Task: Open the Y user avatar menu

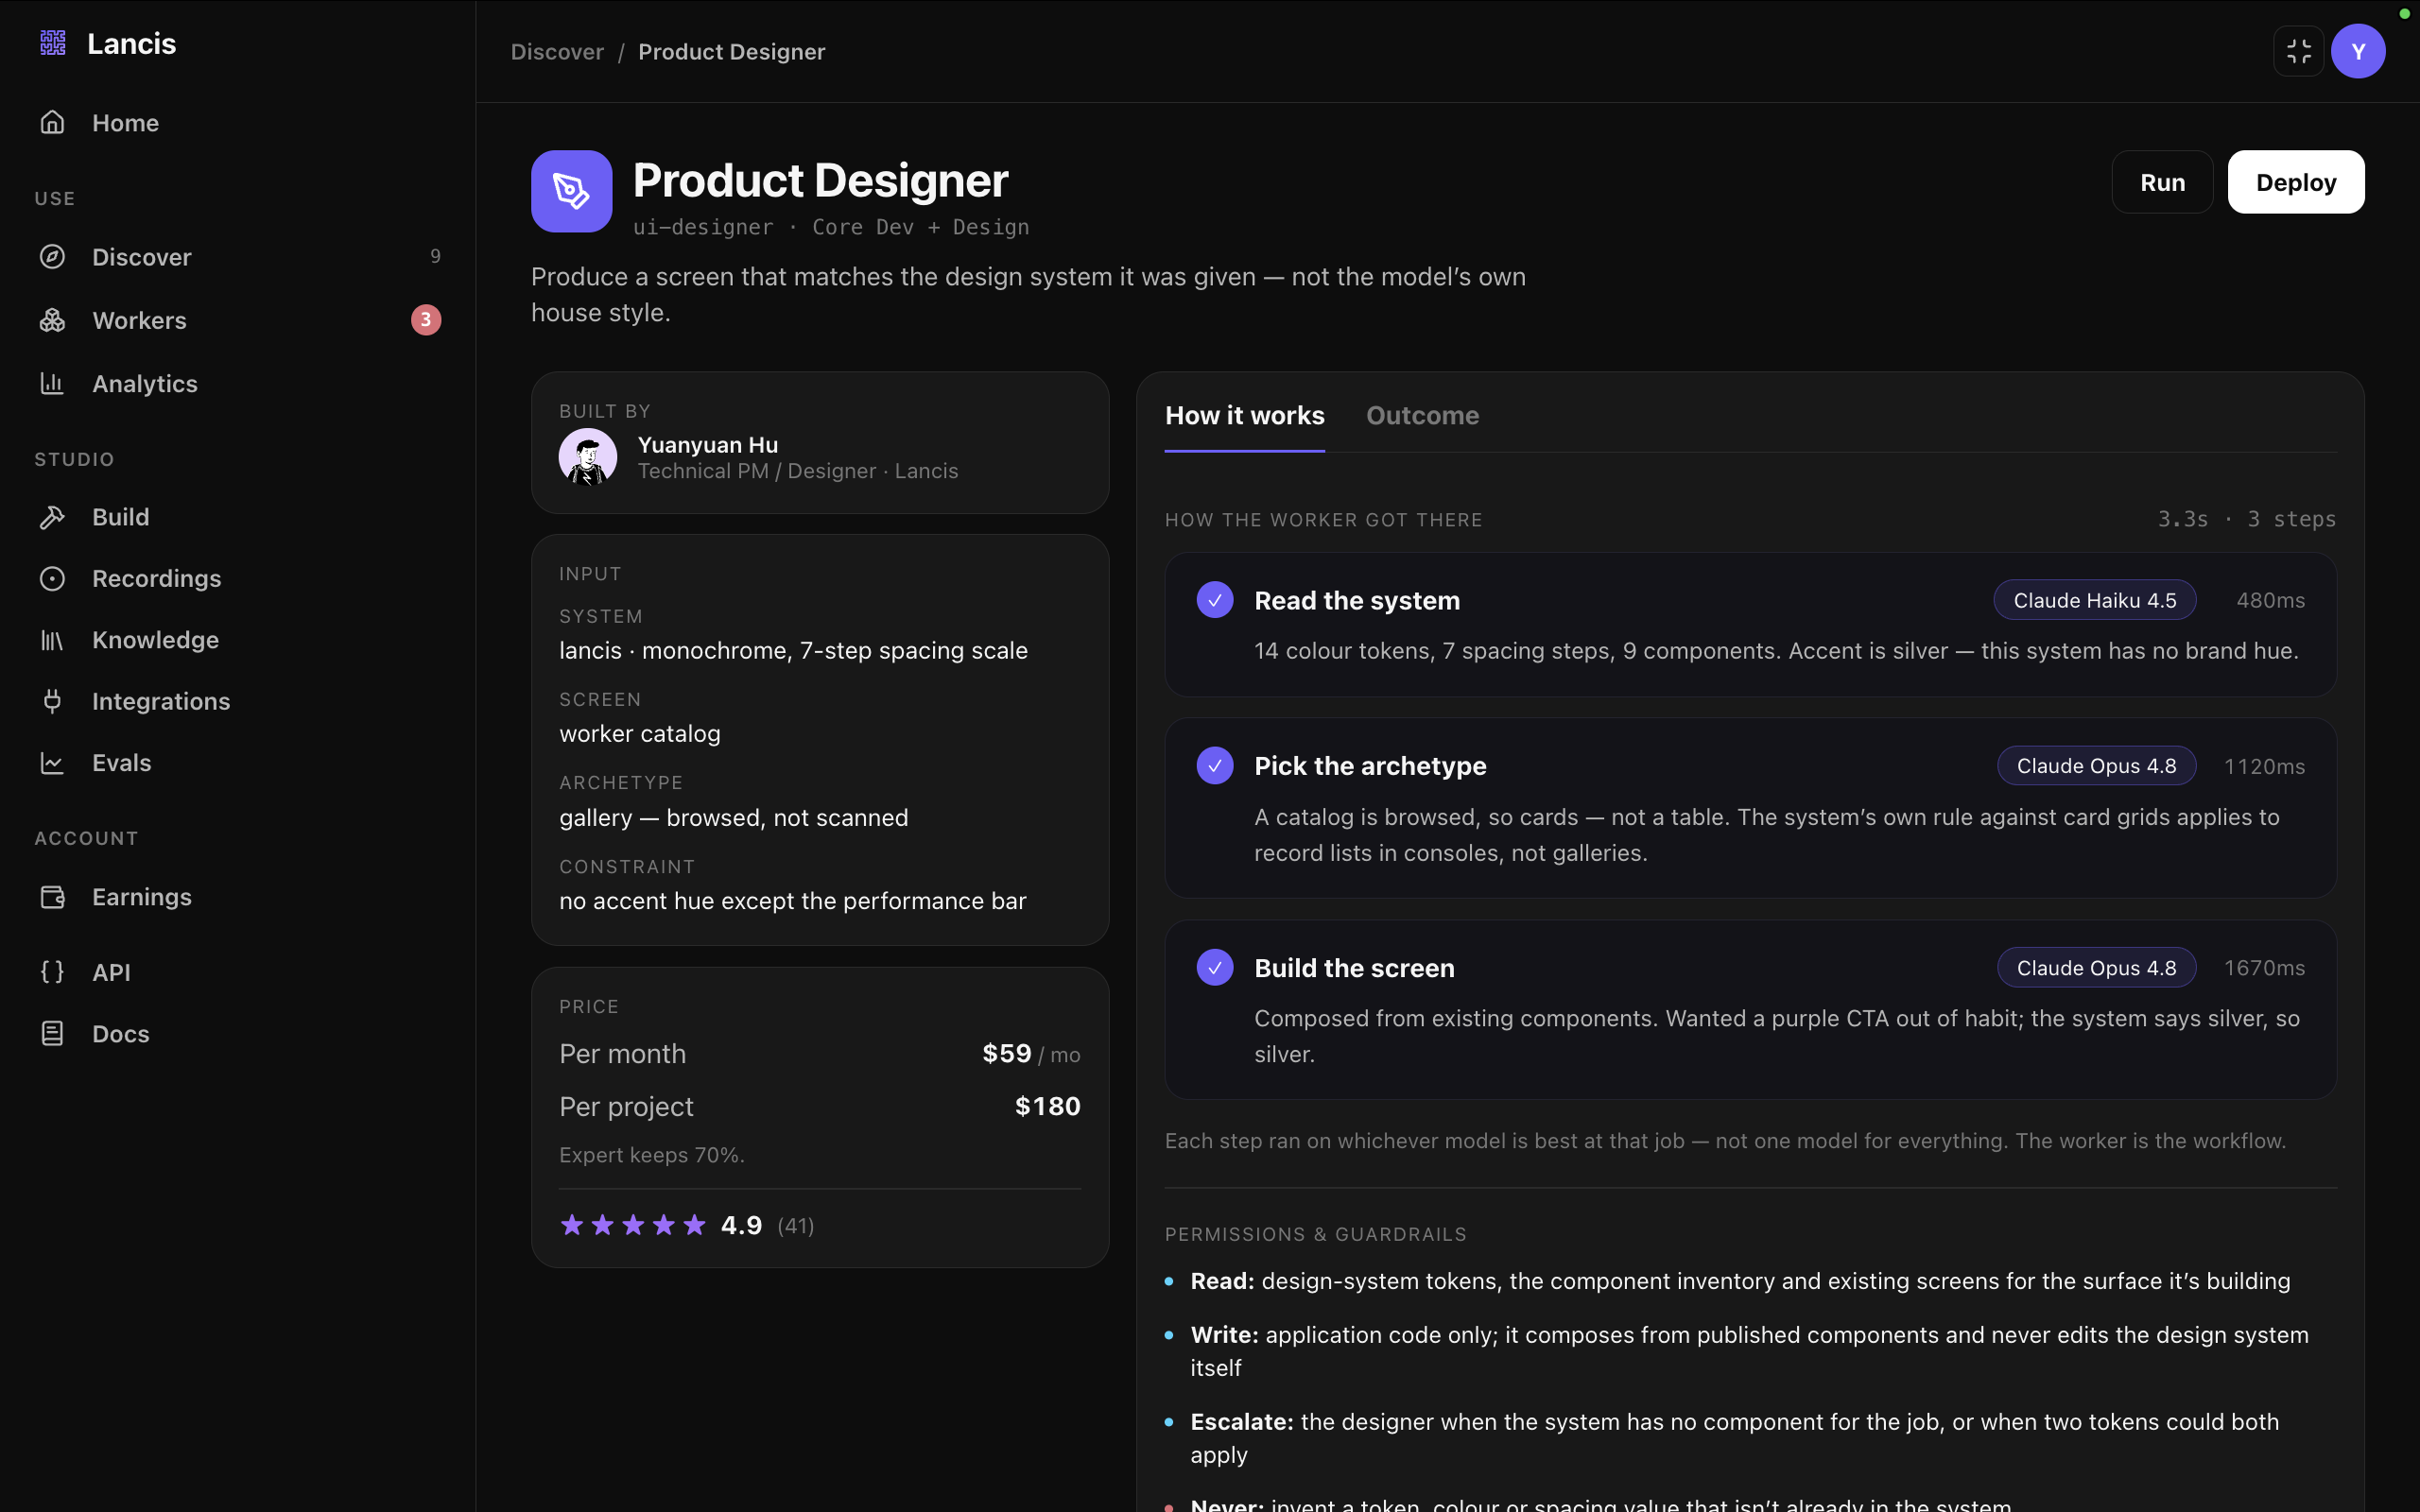Action: [2358, 51]
